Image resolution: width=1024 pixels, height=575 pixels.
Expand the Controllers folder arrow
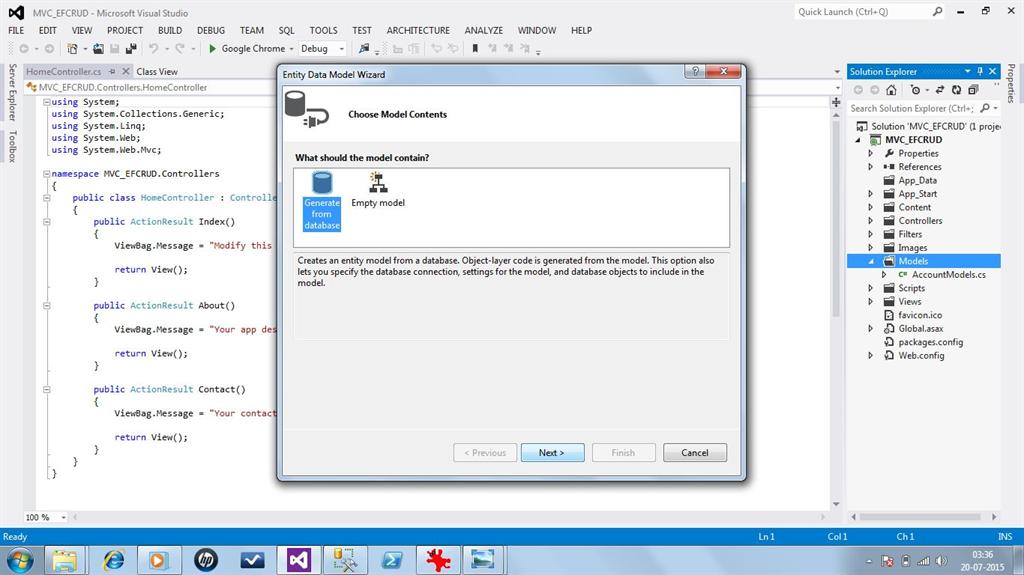tap(871, 221)
